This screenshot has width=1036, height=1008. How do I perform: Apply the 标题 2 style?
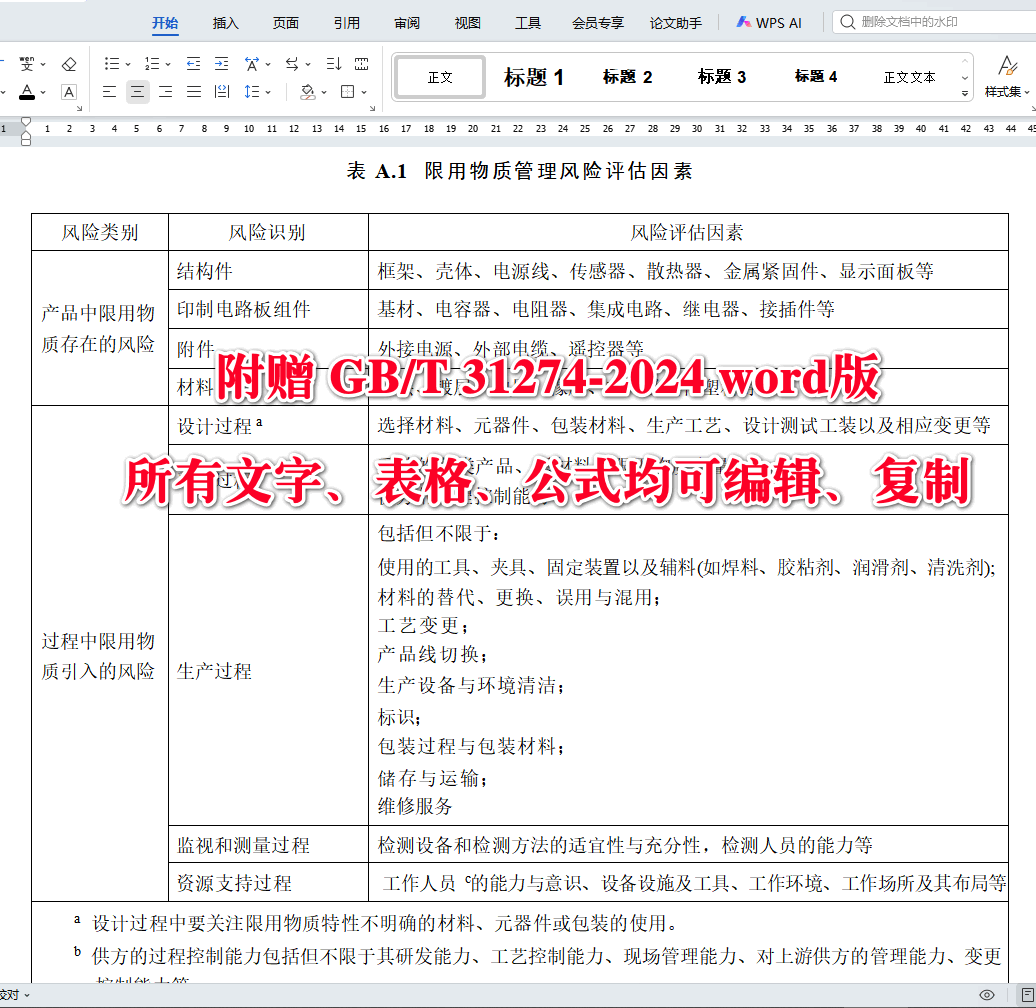pyautogui.click(x=628, y=77)
